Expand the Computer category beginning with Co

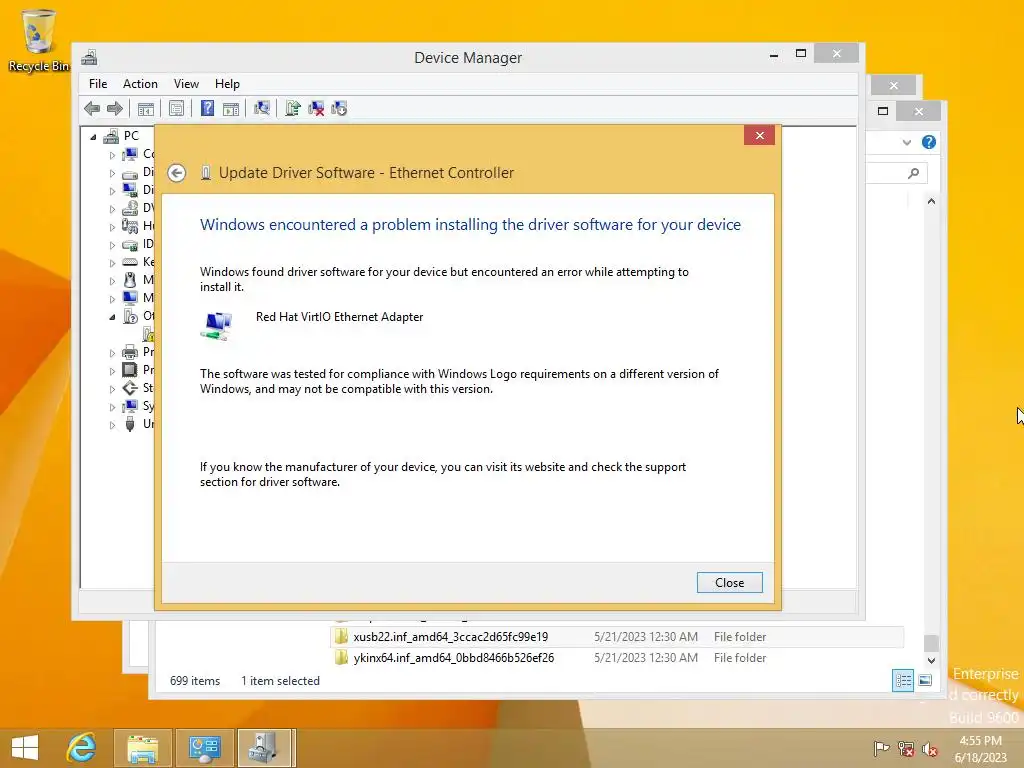pyautogui.click(x=112, y=155)
